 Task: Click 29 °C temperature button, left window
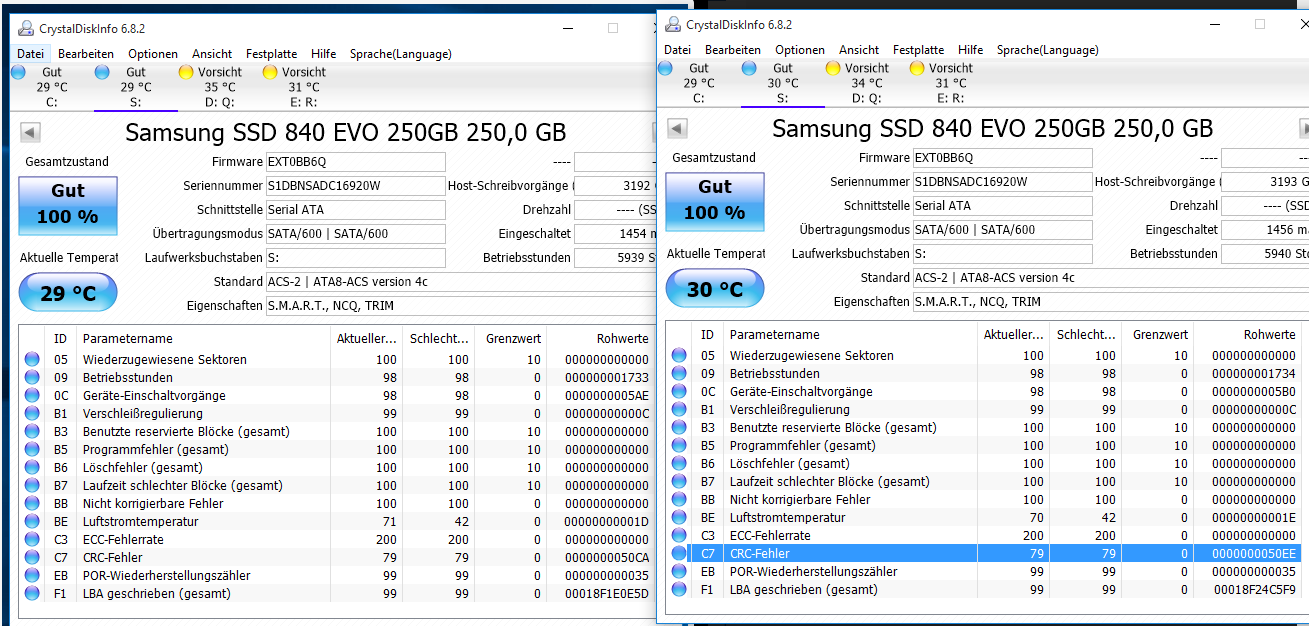click(68, 293)
